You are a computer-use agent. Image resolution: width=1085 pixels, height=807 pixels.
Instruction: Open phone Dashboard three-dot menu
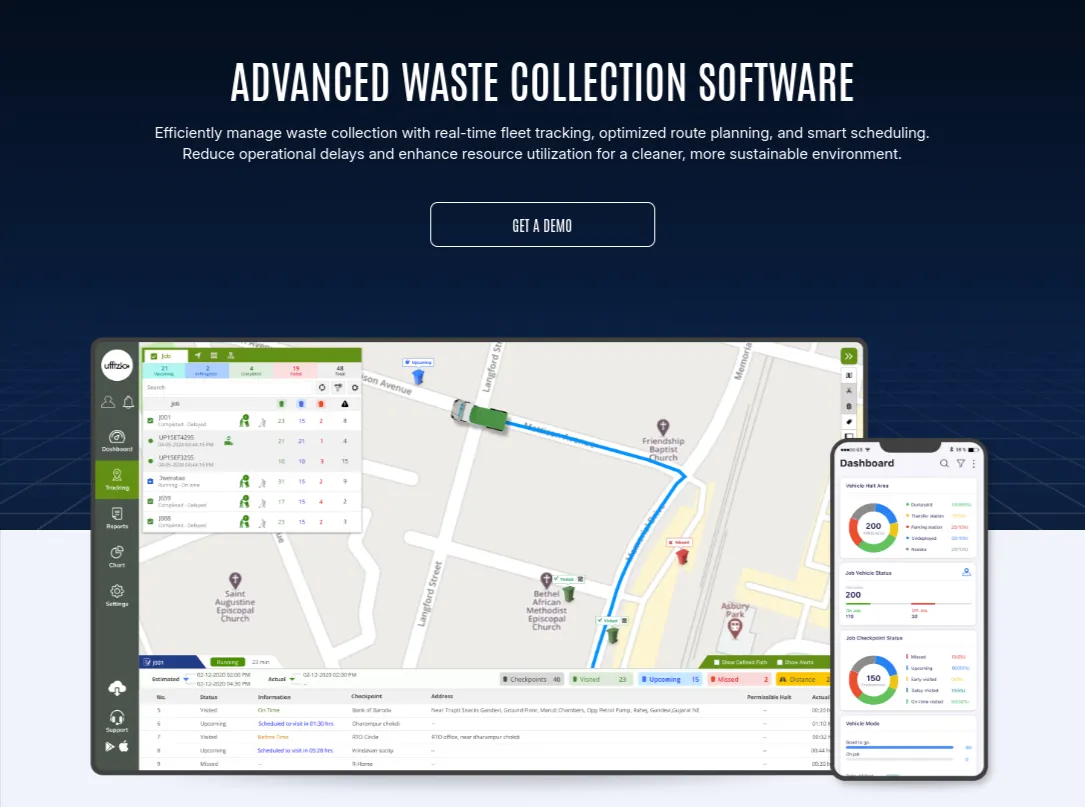[974, 463]
